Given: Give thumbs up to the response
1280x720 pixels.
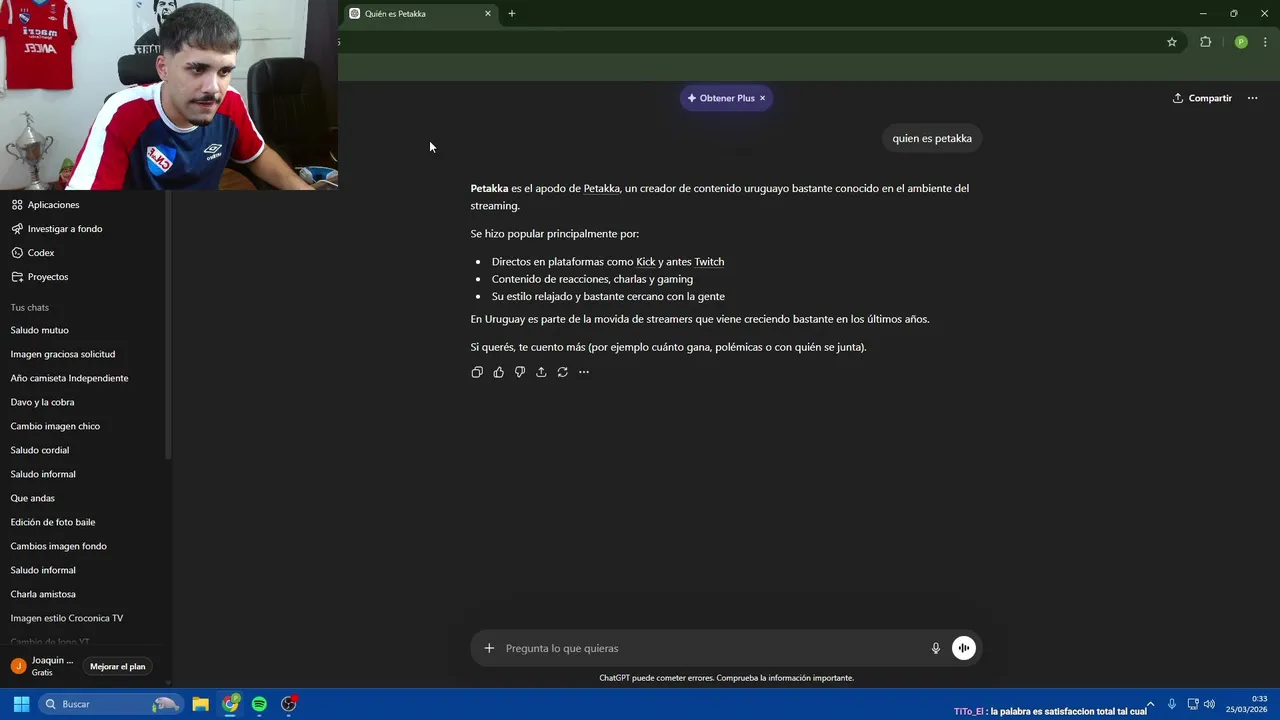Looking at the screenshot, I should 499,372.
